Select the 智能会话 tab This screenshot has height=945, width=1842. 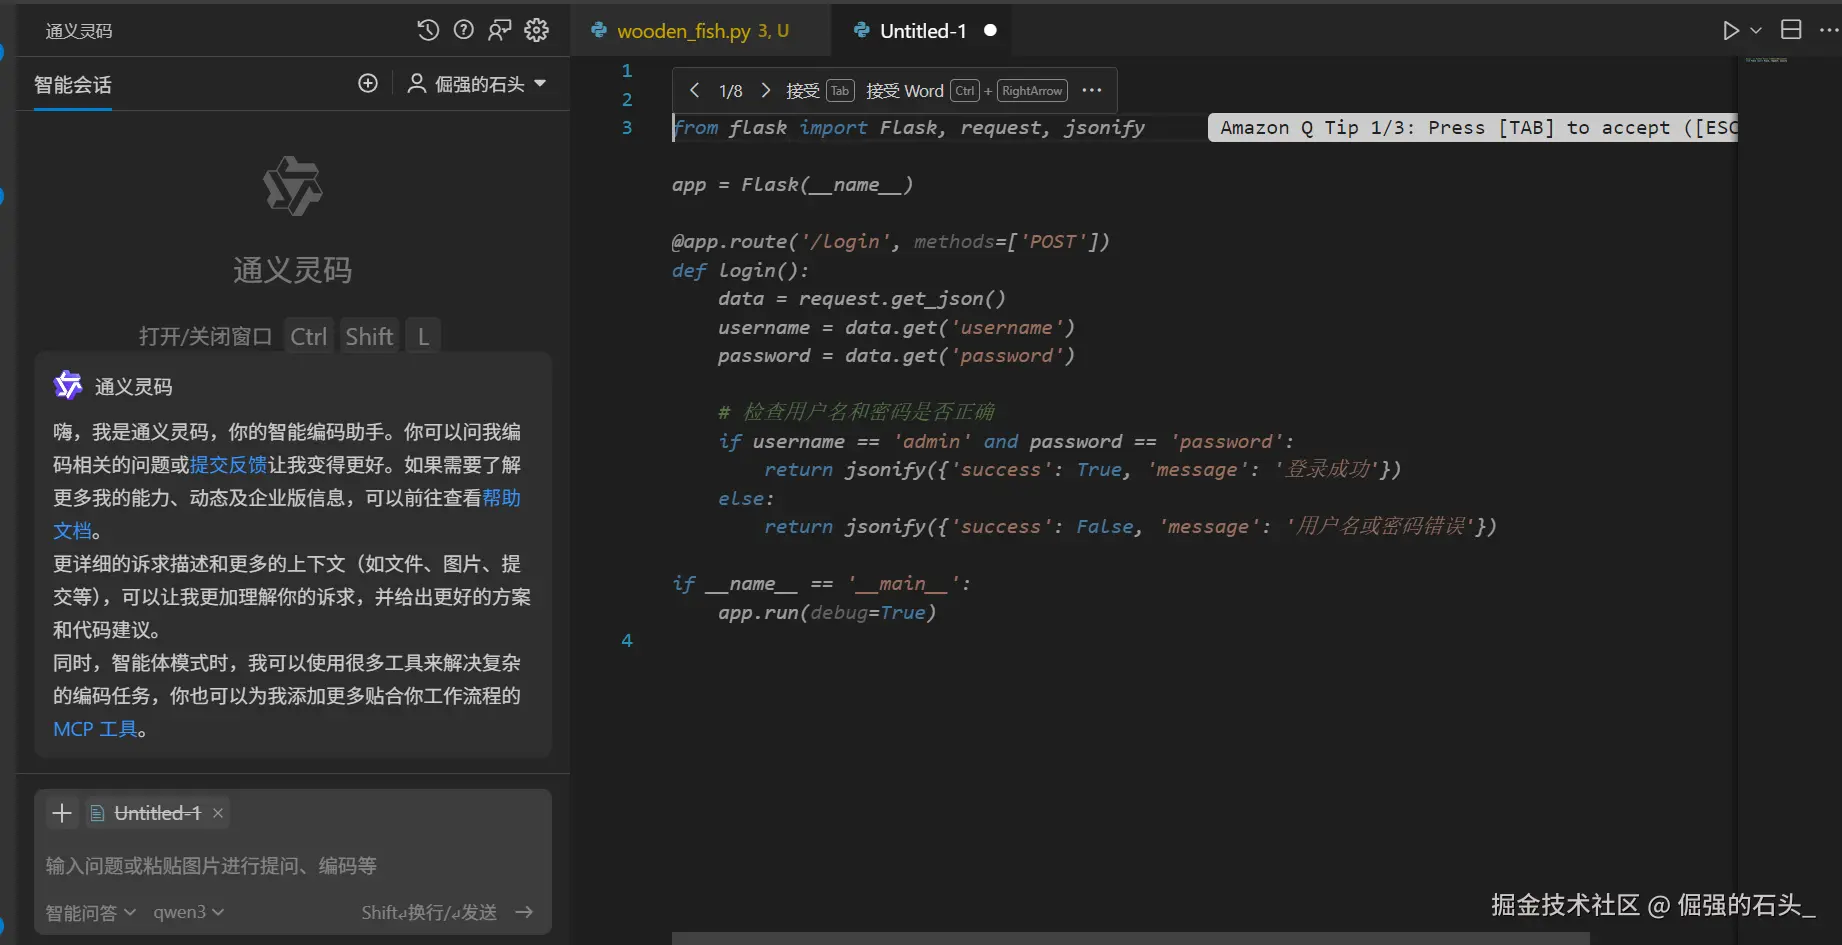[73, 85]
